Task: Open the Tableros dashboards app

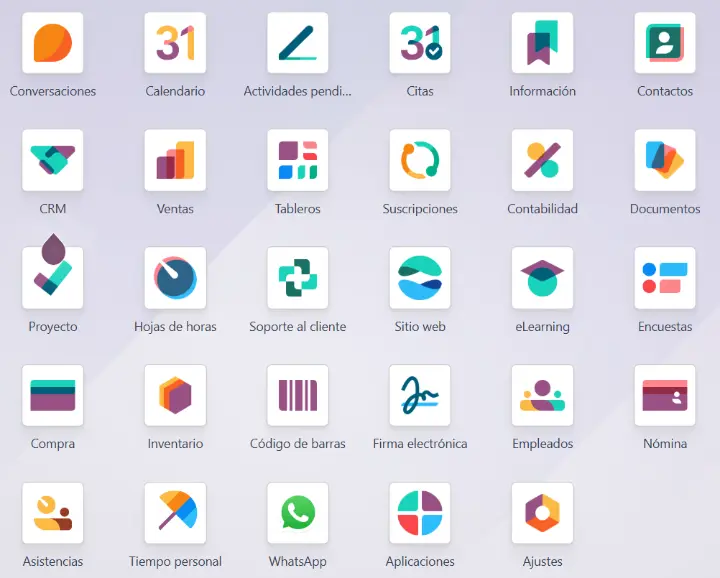Action: (298, 160)
